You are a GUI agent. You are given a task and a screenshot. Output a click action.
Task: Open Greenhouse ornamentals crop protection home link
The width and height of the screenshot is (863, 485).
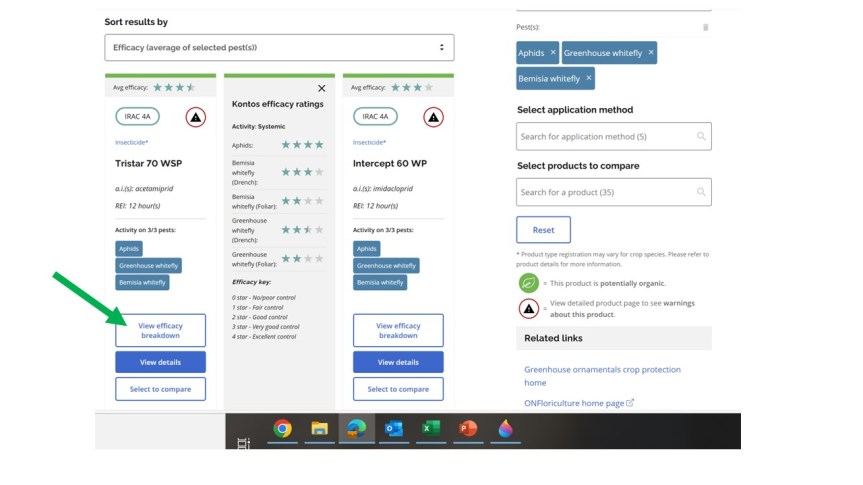point(602,376)
